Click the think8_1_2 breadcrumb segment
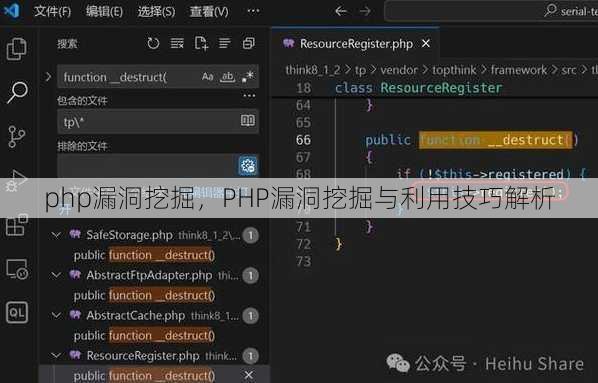This screenshot has height=383, width=598. click(313, 70)
